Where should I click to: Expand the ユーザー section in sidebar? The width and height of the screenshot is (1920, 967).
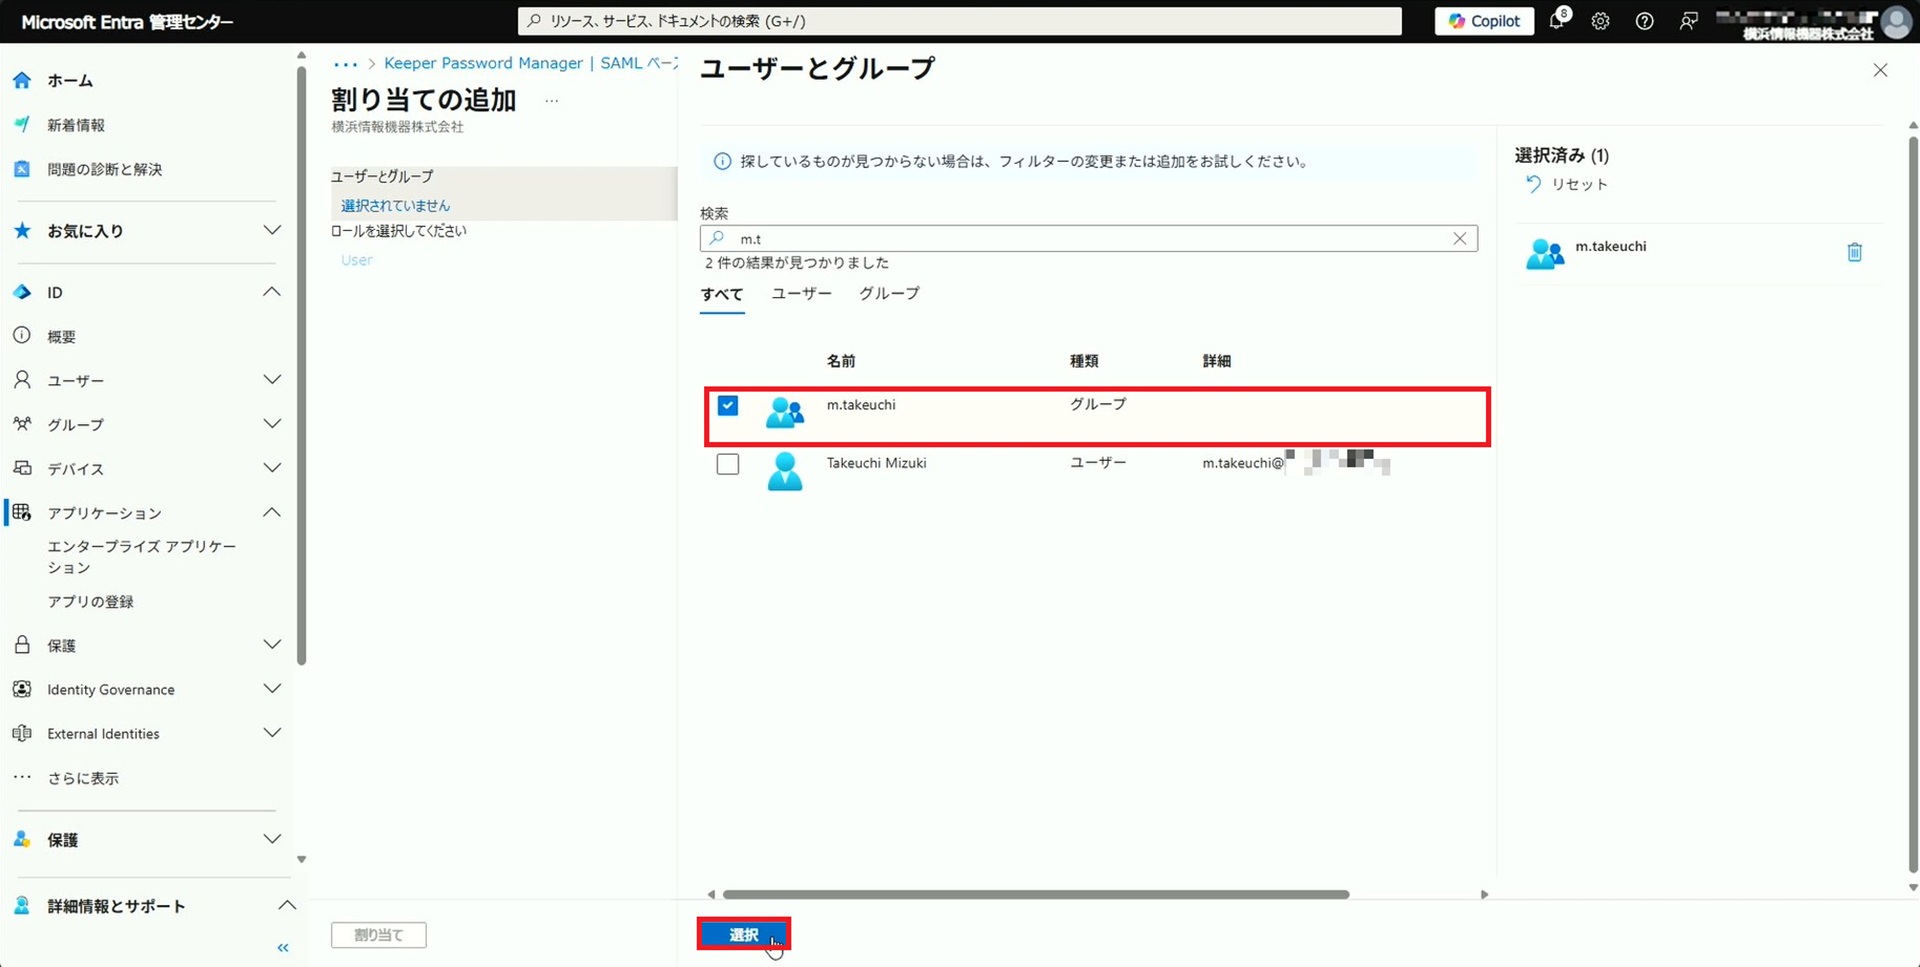coord(271,380)
